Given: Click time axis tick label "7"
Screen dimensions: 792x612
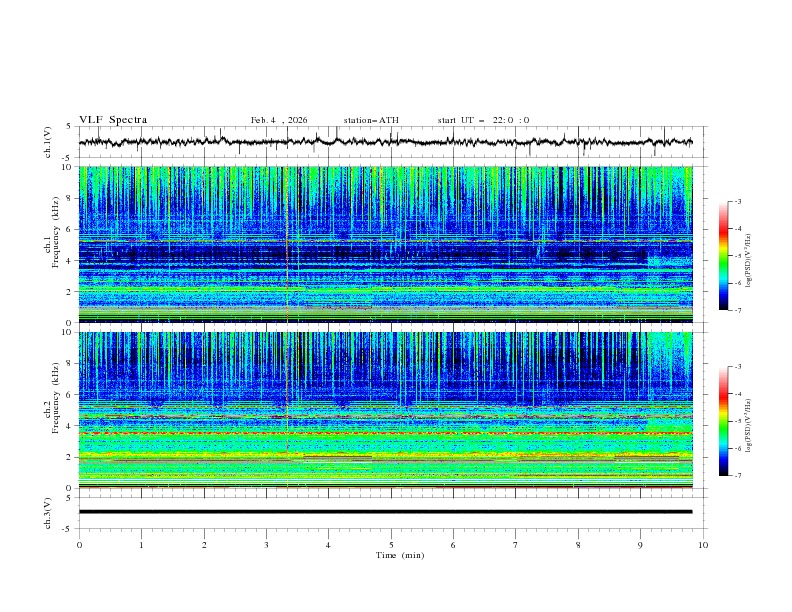Looking at the screenshot, I should pyautogui.click(x=516, y=545).
